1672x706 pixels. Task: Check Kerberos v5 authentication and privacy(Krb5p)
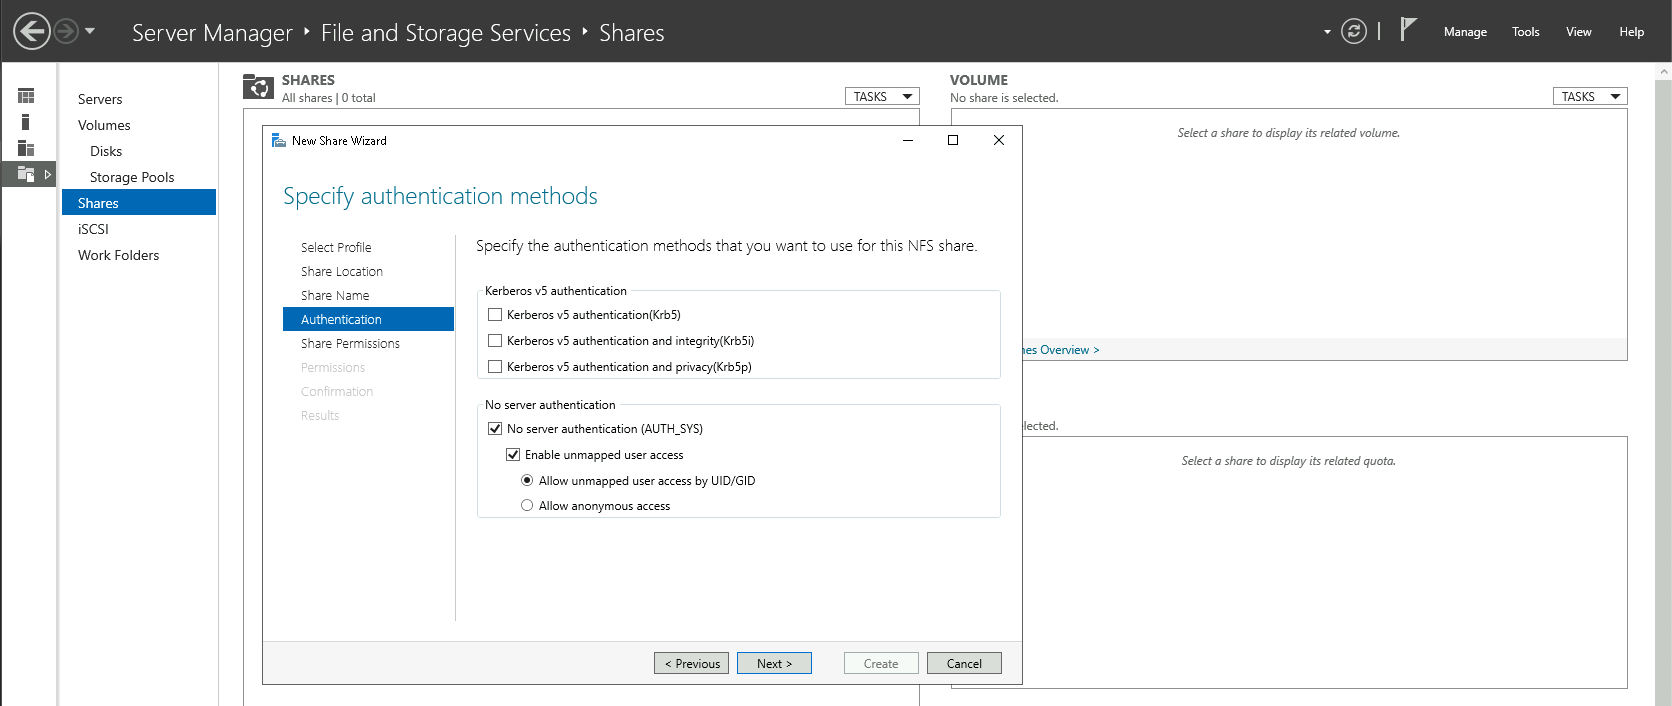[495, 367]
